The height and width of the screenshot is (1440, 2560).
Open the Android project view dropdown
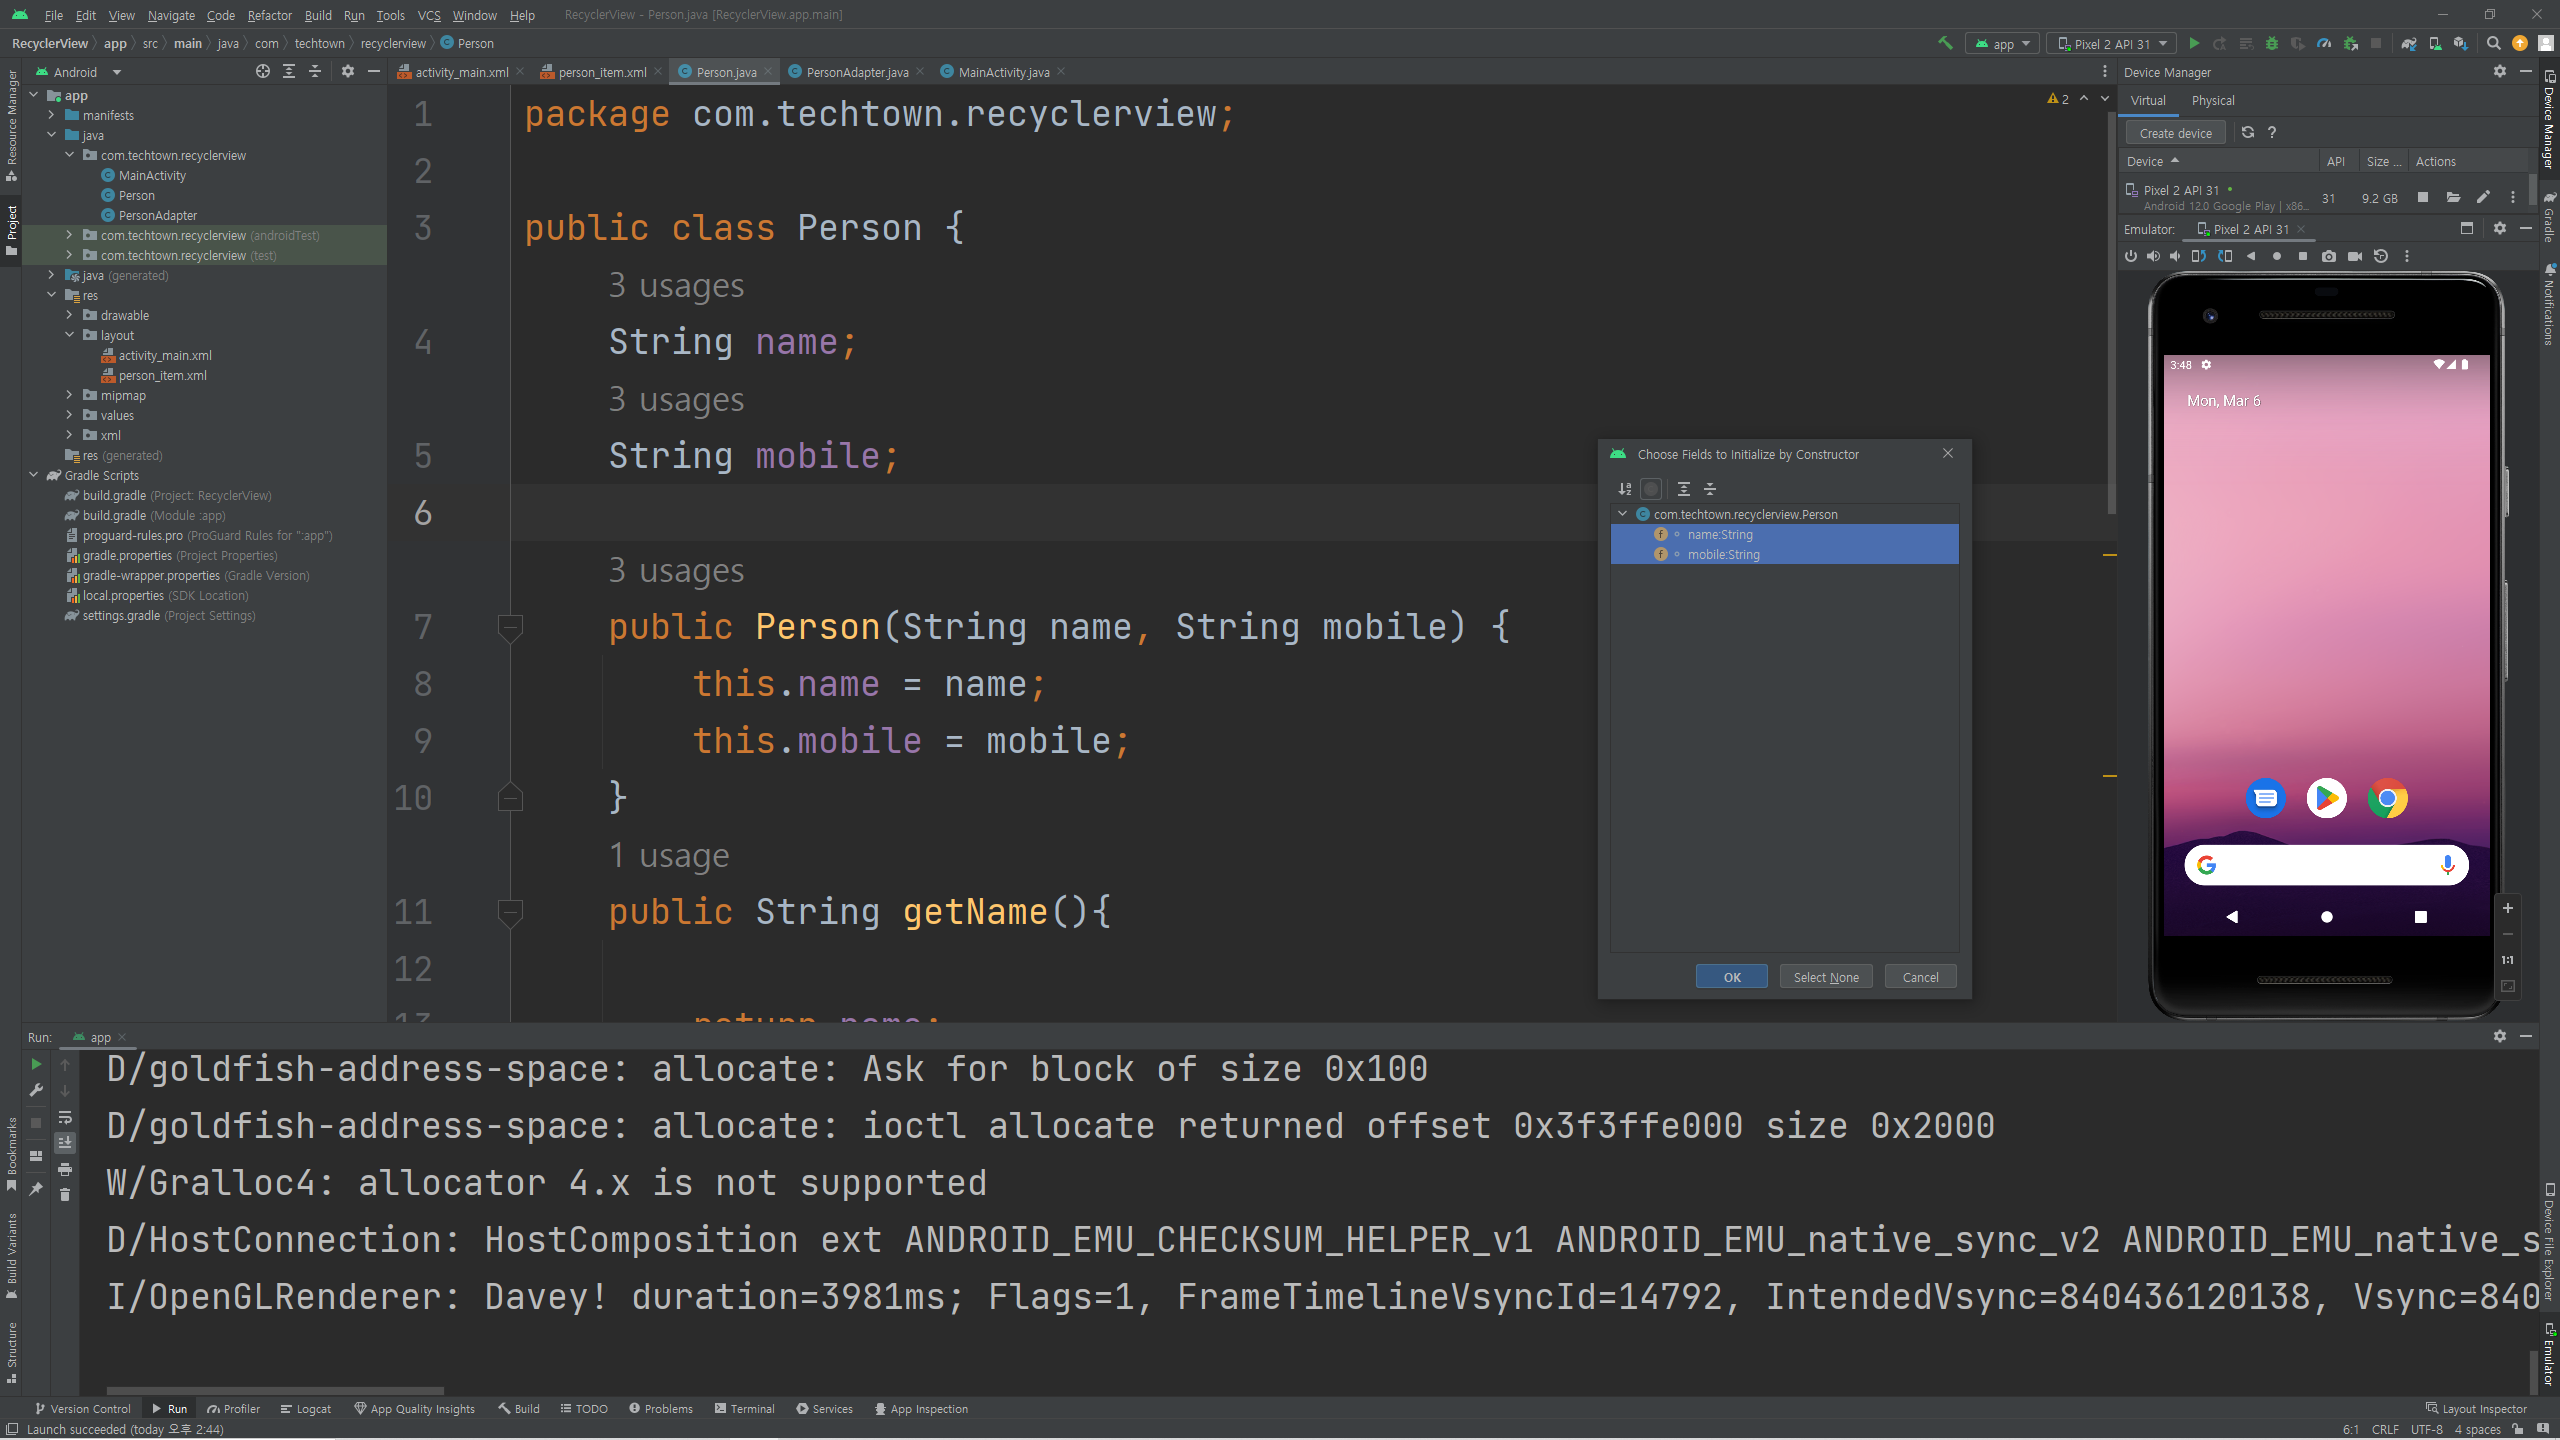[78, 72]
